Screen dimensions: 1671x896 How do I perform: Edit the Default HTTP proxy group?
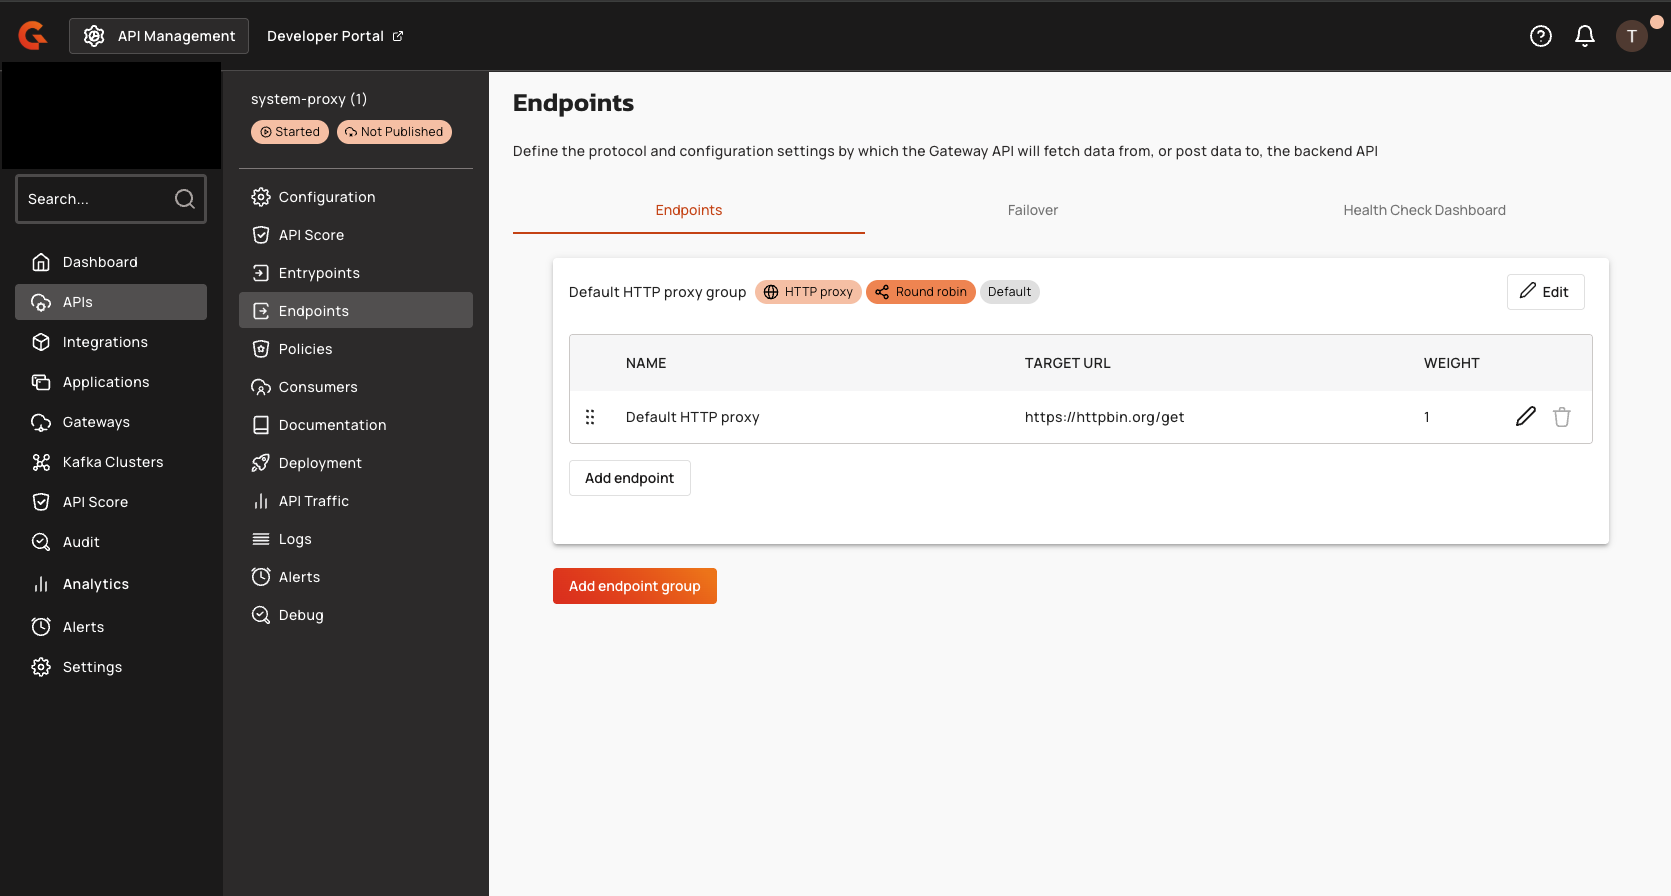tap(1544, 292)
